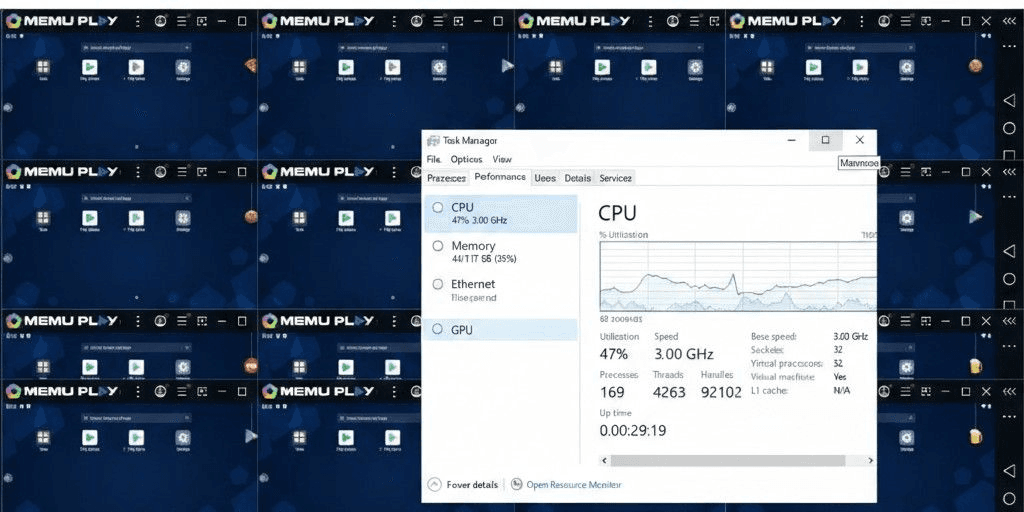1024x512 pixels.
Task: Launch Play Games in bottom-left MEmu window
Action: coord(136,438)
